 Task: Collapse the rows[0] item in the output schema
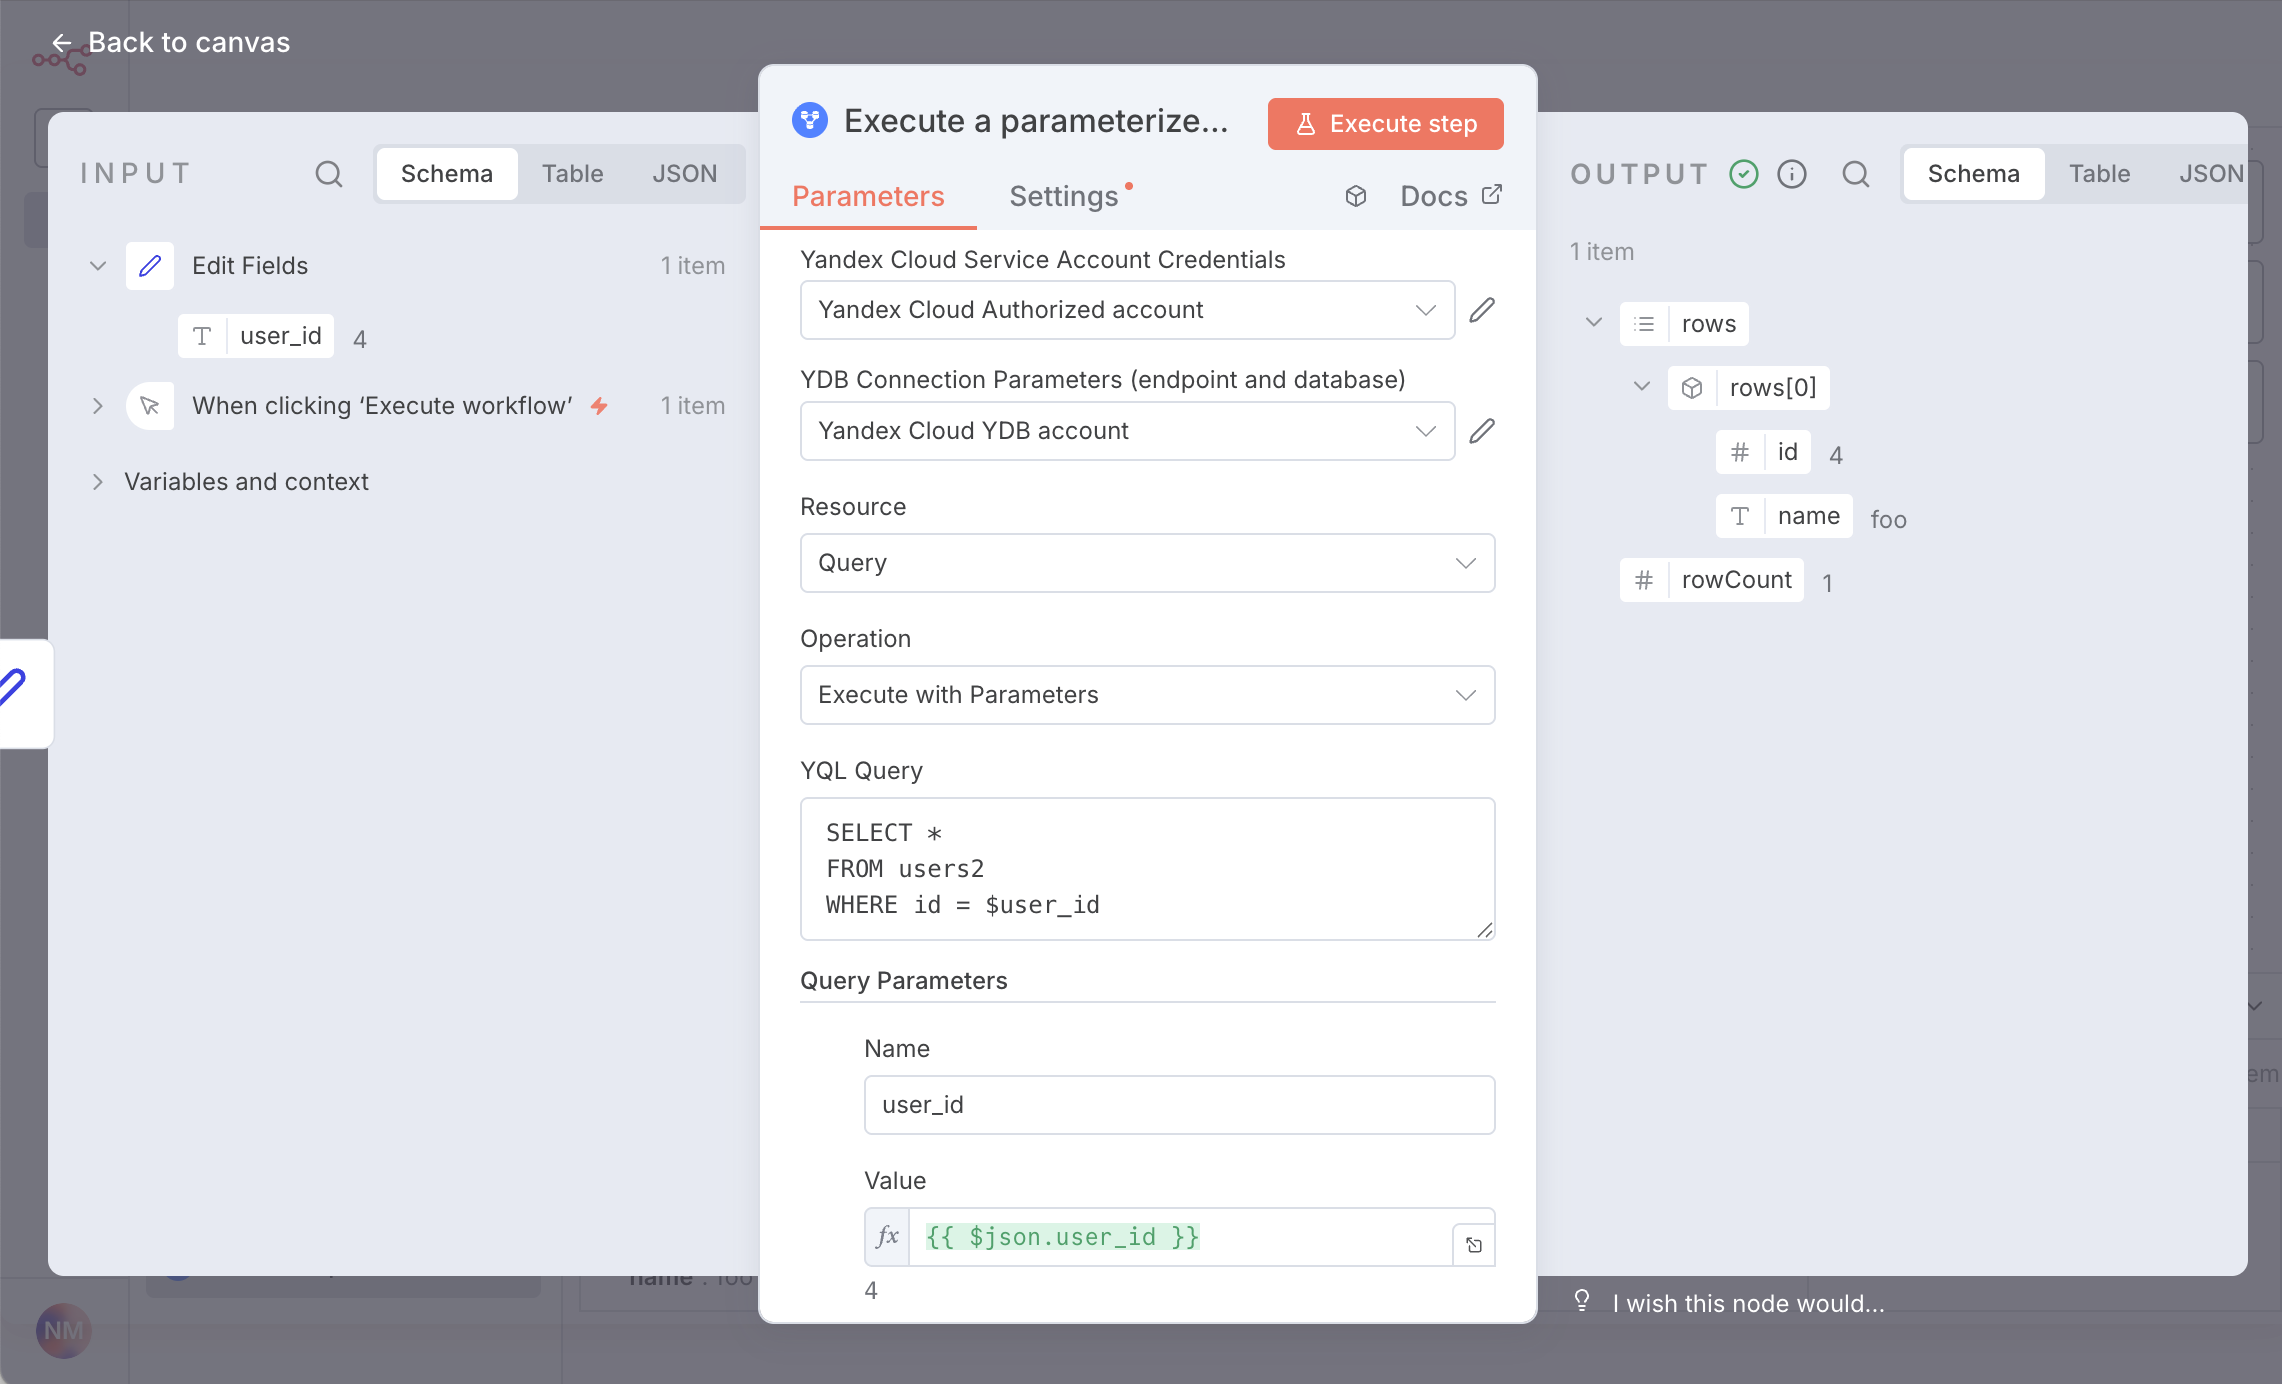(x=1640, y=387)
